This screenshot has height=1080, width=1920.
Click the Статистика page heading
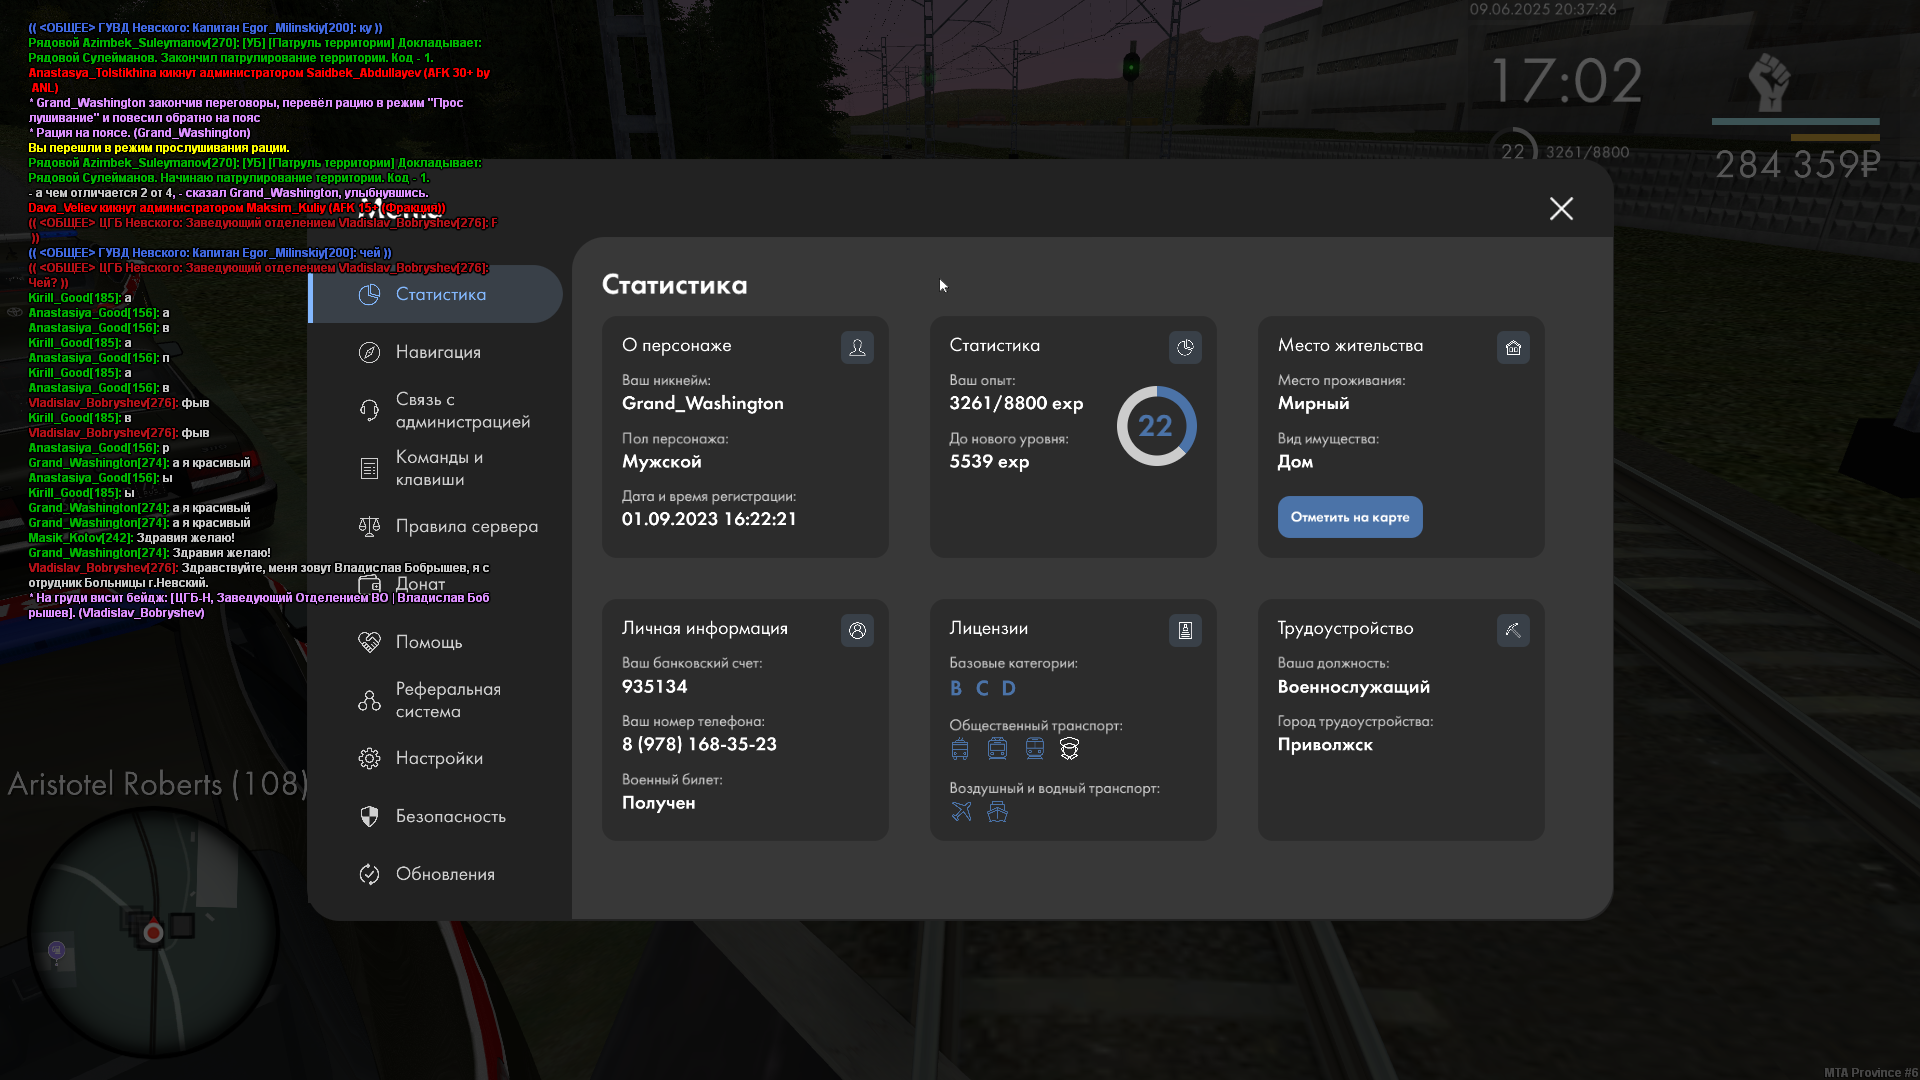tap(675, 285)
